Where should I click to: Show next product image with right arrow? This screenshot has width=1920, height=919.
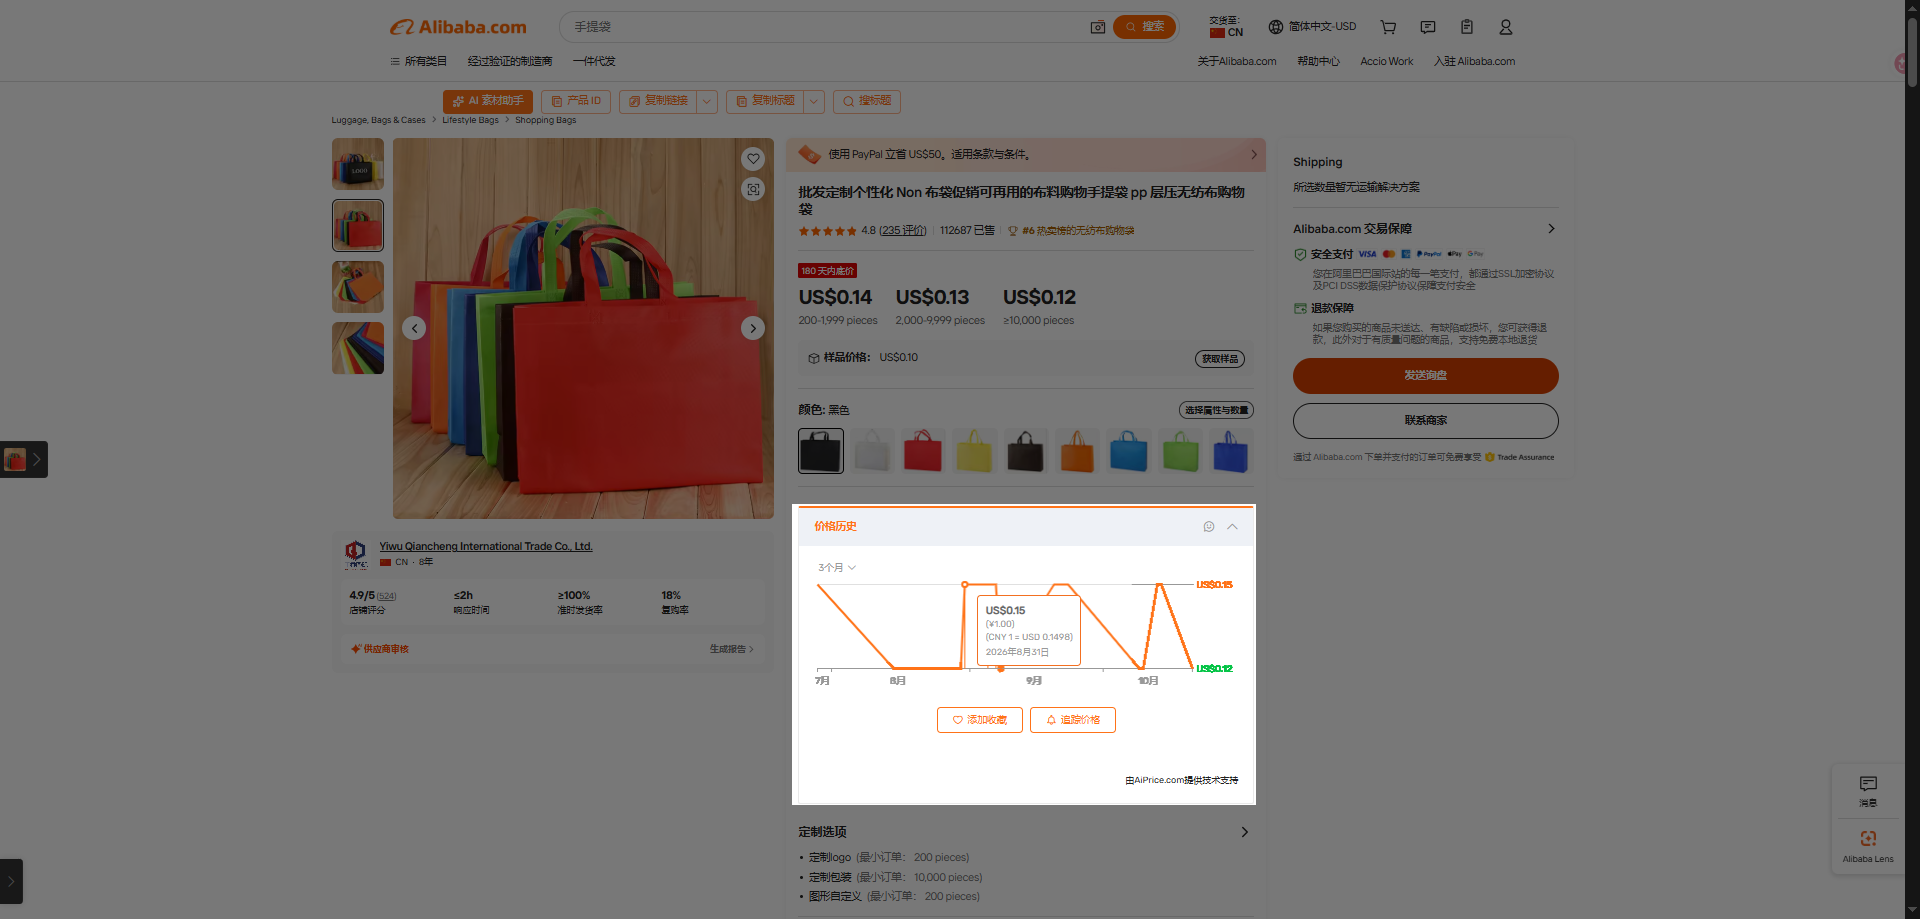point(753,328)
